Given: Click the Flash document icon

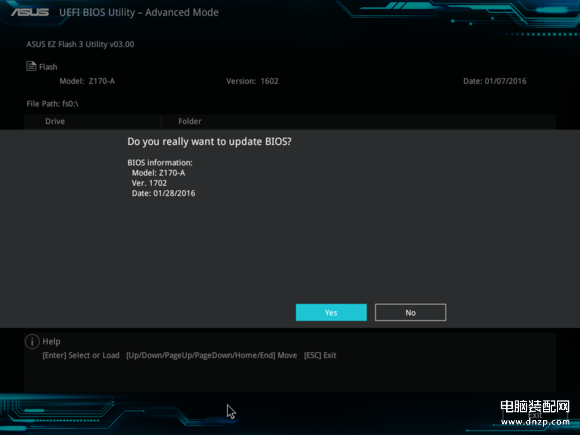Looking at the screenshot, I should coord(31,66).
